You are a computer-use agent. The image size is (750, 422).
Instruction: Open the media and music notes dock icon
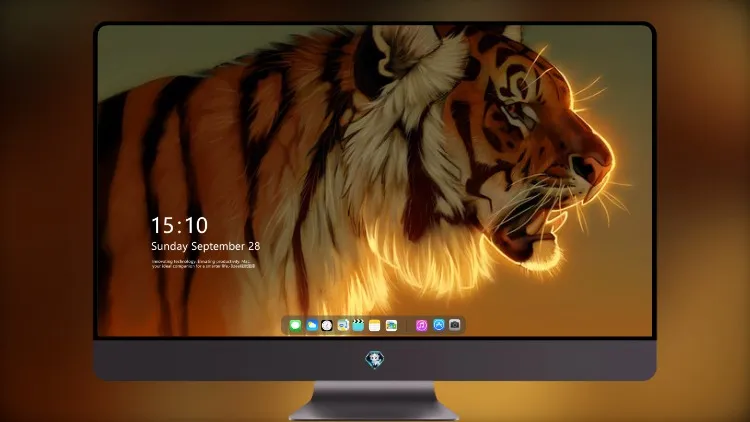point(342,325)
